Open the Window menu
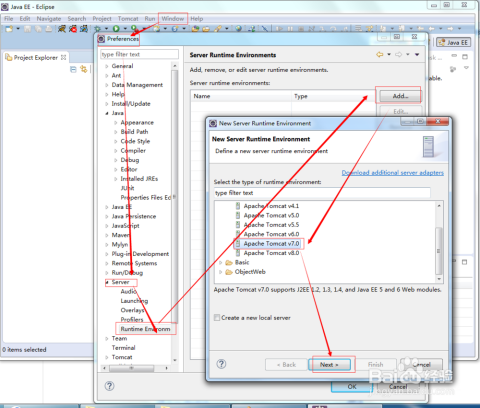 pos(173,19)
